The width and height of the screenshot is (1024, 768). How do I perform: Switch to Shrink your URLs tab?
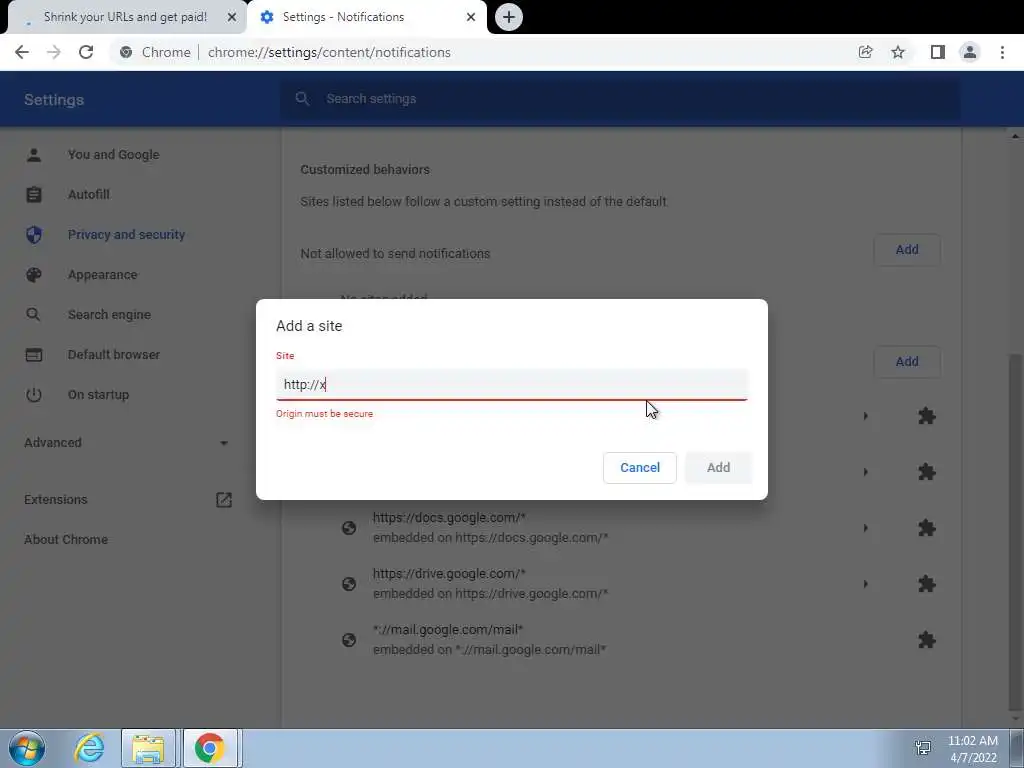(x=125, y=17)
